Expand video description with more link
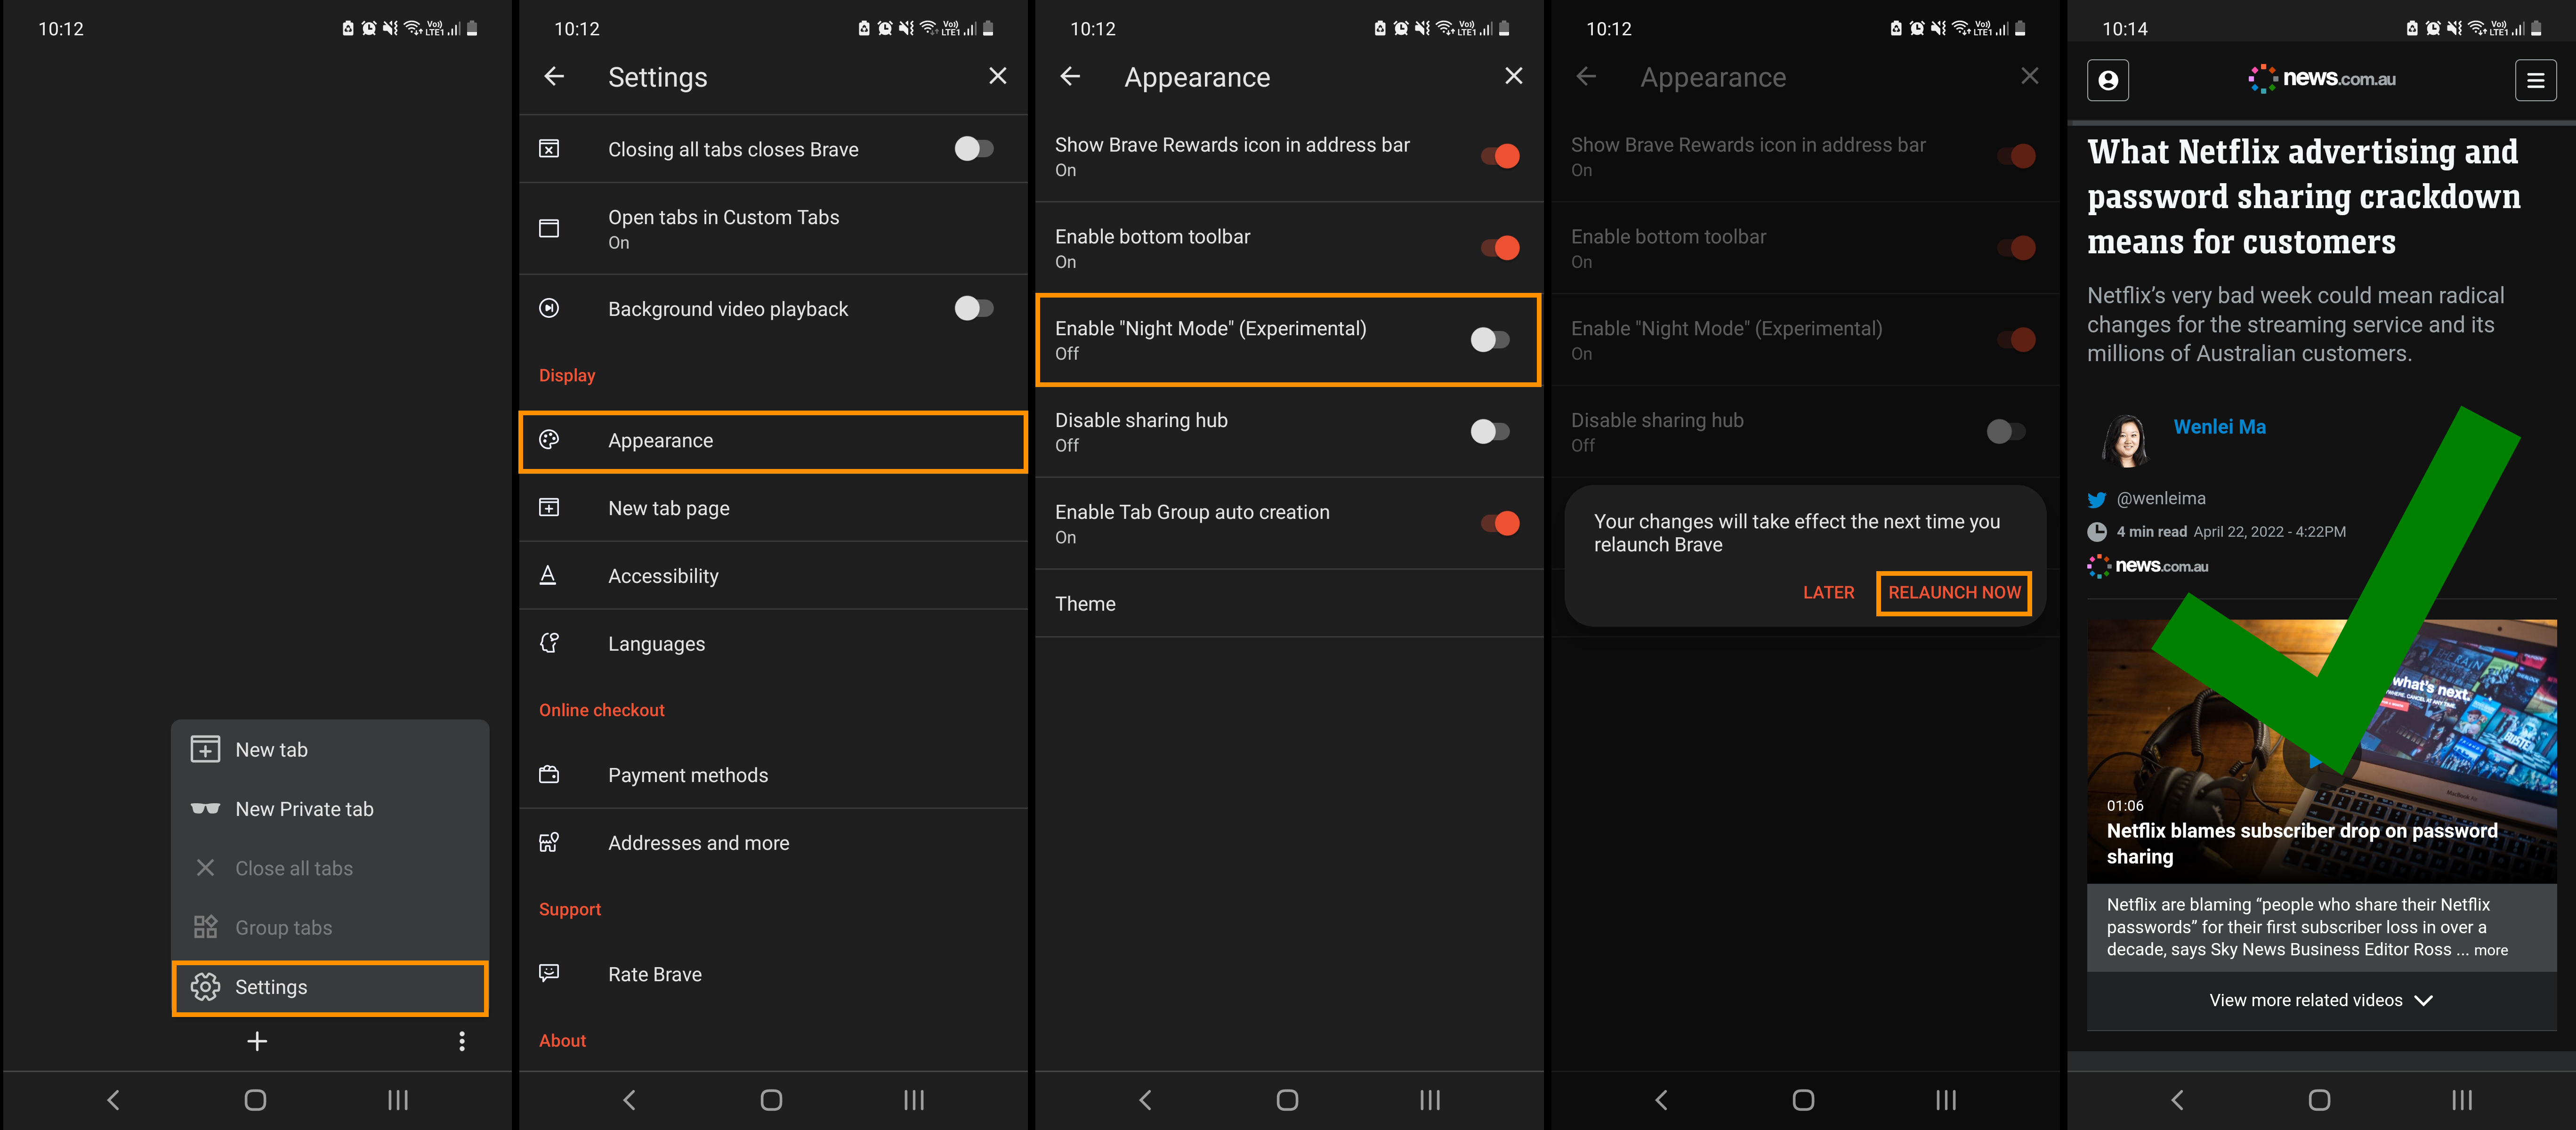The image size is (2576, 1130). [2490, 951]
